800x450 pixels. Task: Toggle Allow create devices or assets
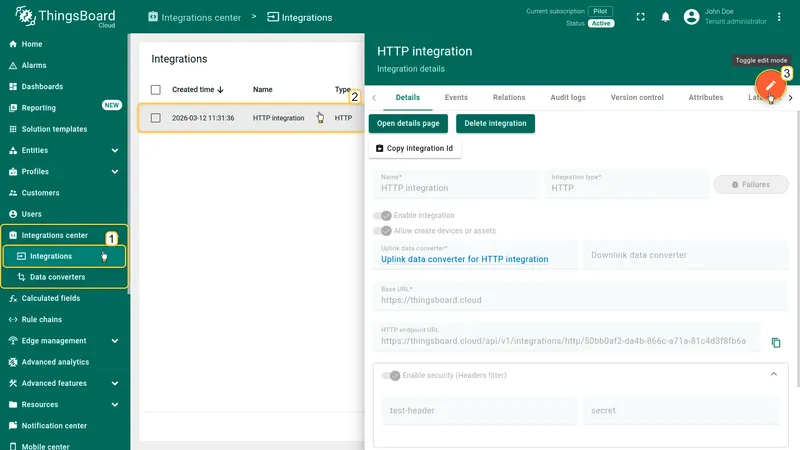[x=382, y=231]
